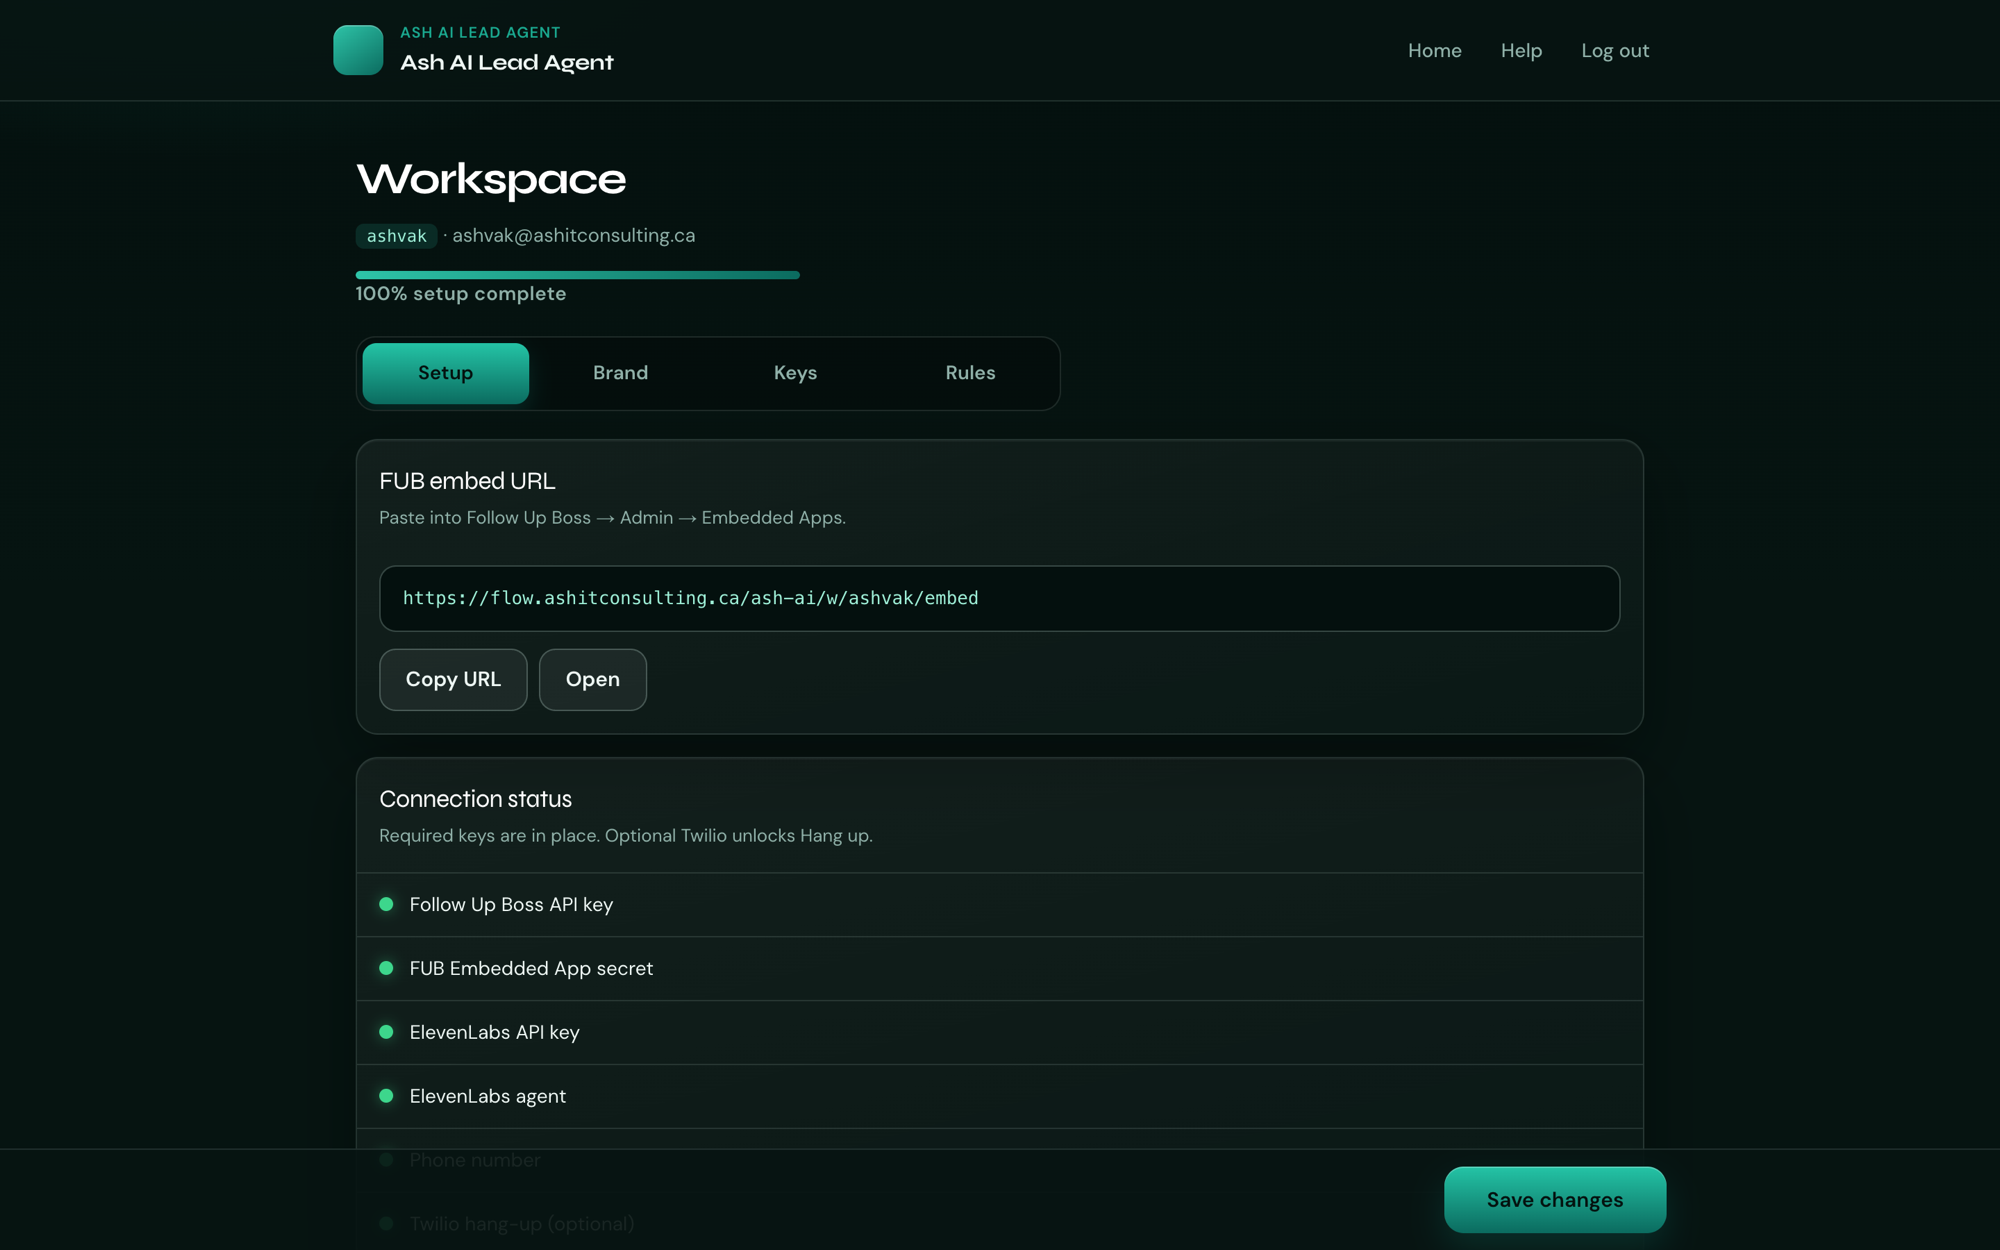The image size is (2000, 1250).
Task: Click the setup progress bar
Action: (x=577, y=275)
